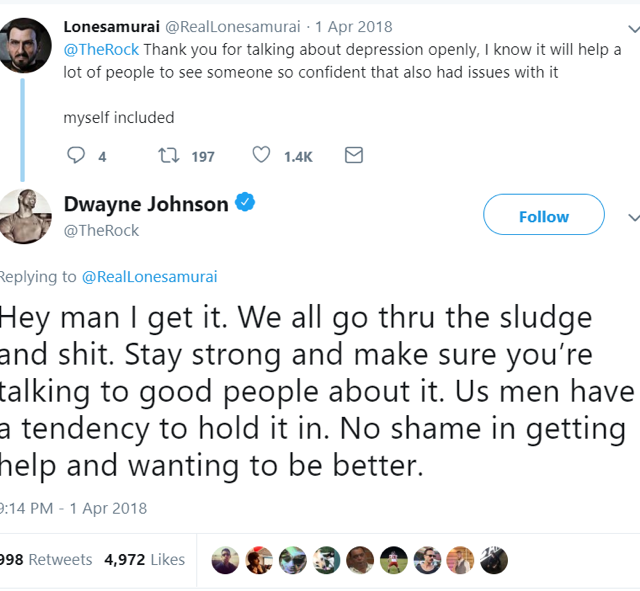Follow Dwayne Johnson
The height and width of the screenshot is (591, 640).
coord(543,216)
